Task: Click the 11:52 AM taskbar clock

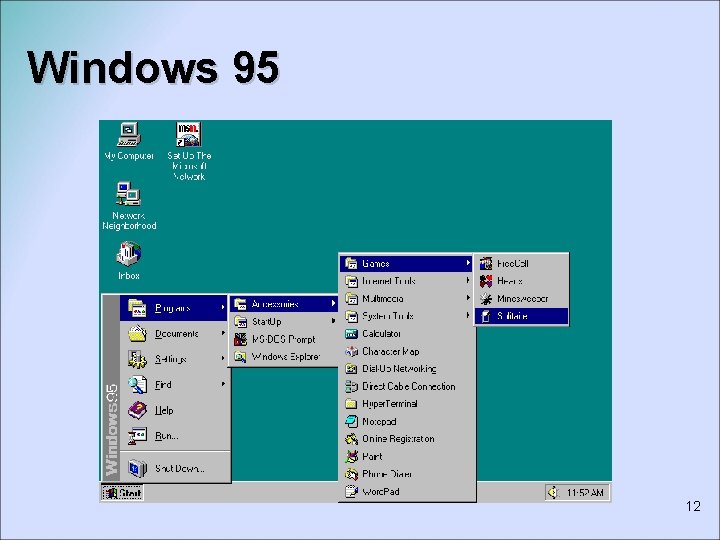Action: click(585, 493)
